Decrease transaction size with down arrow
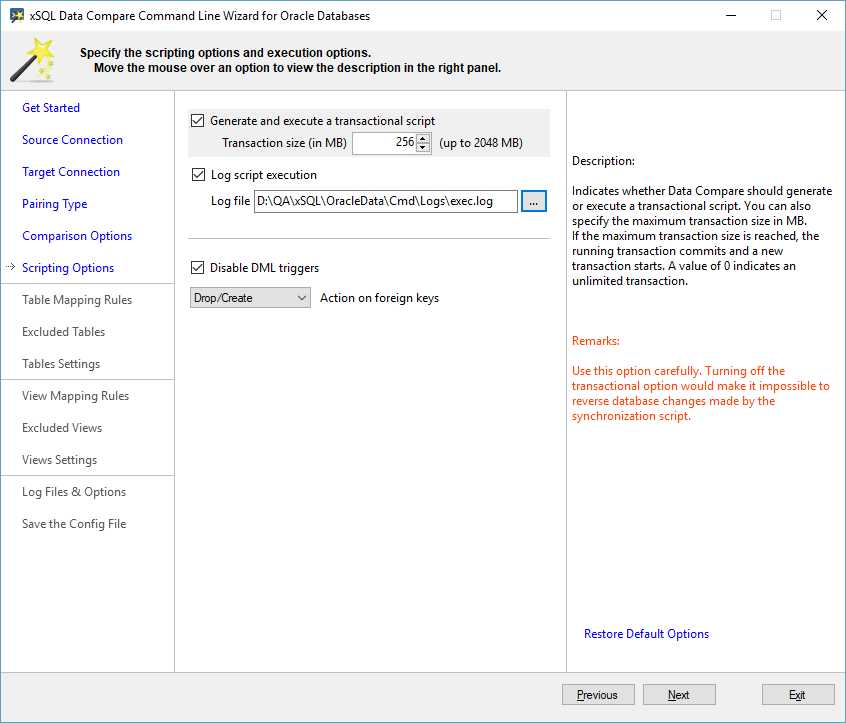 coord(424,147)
